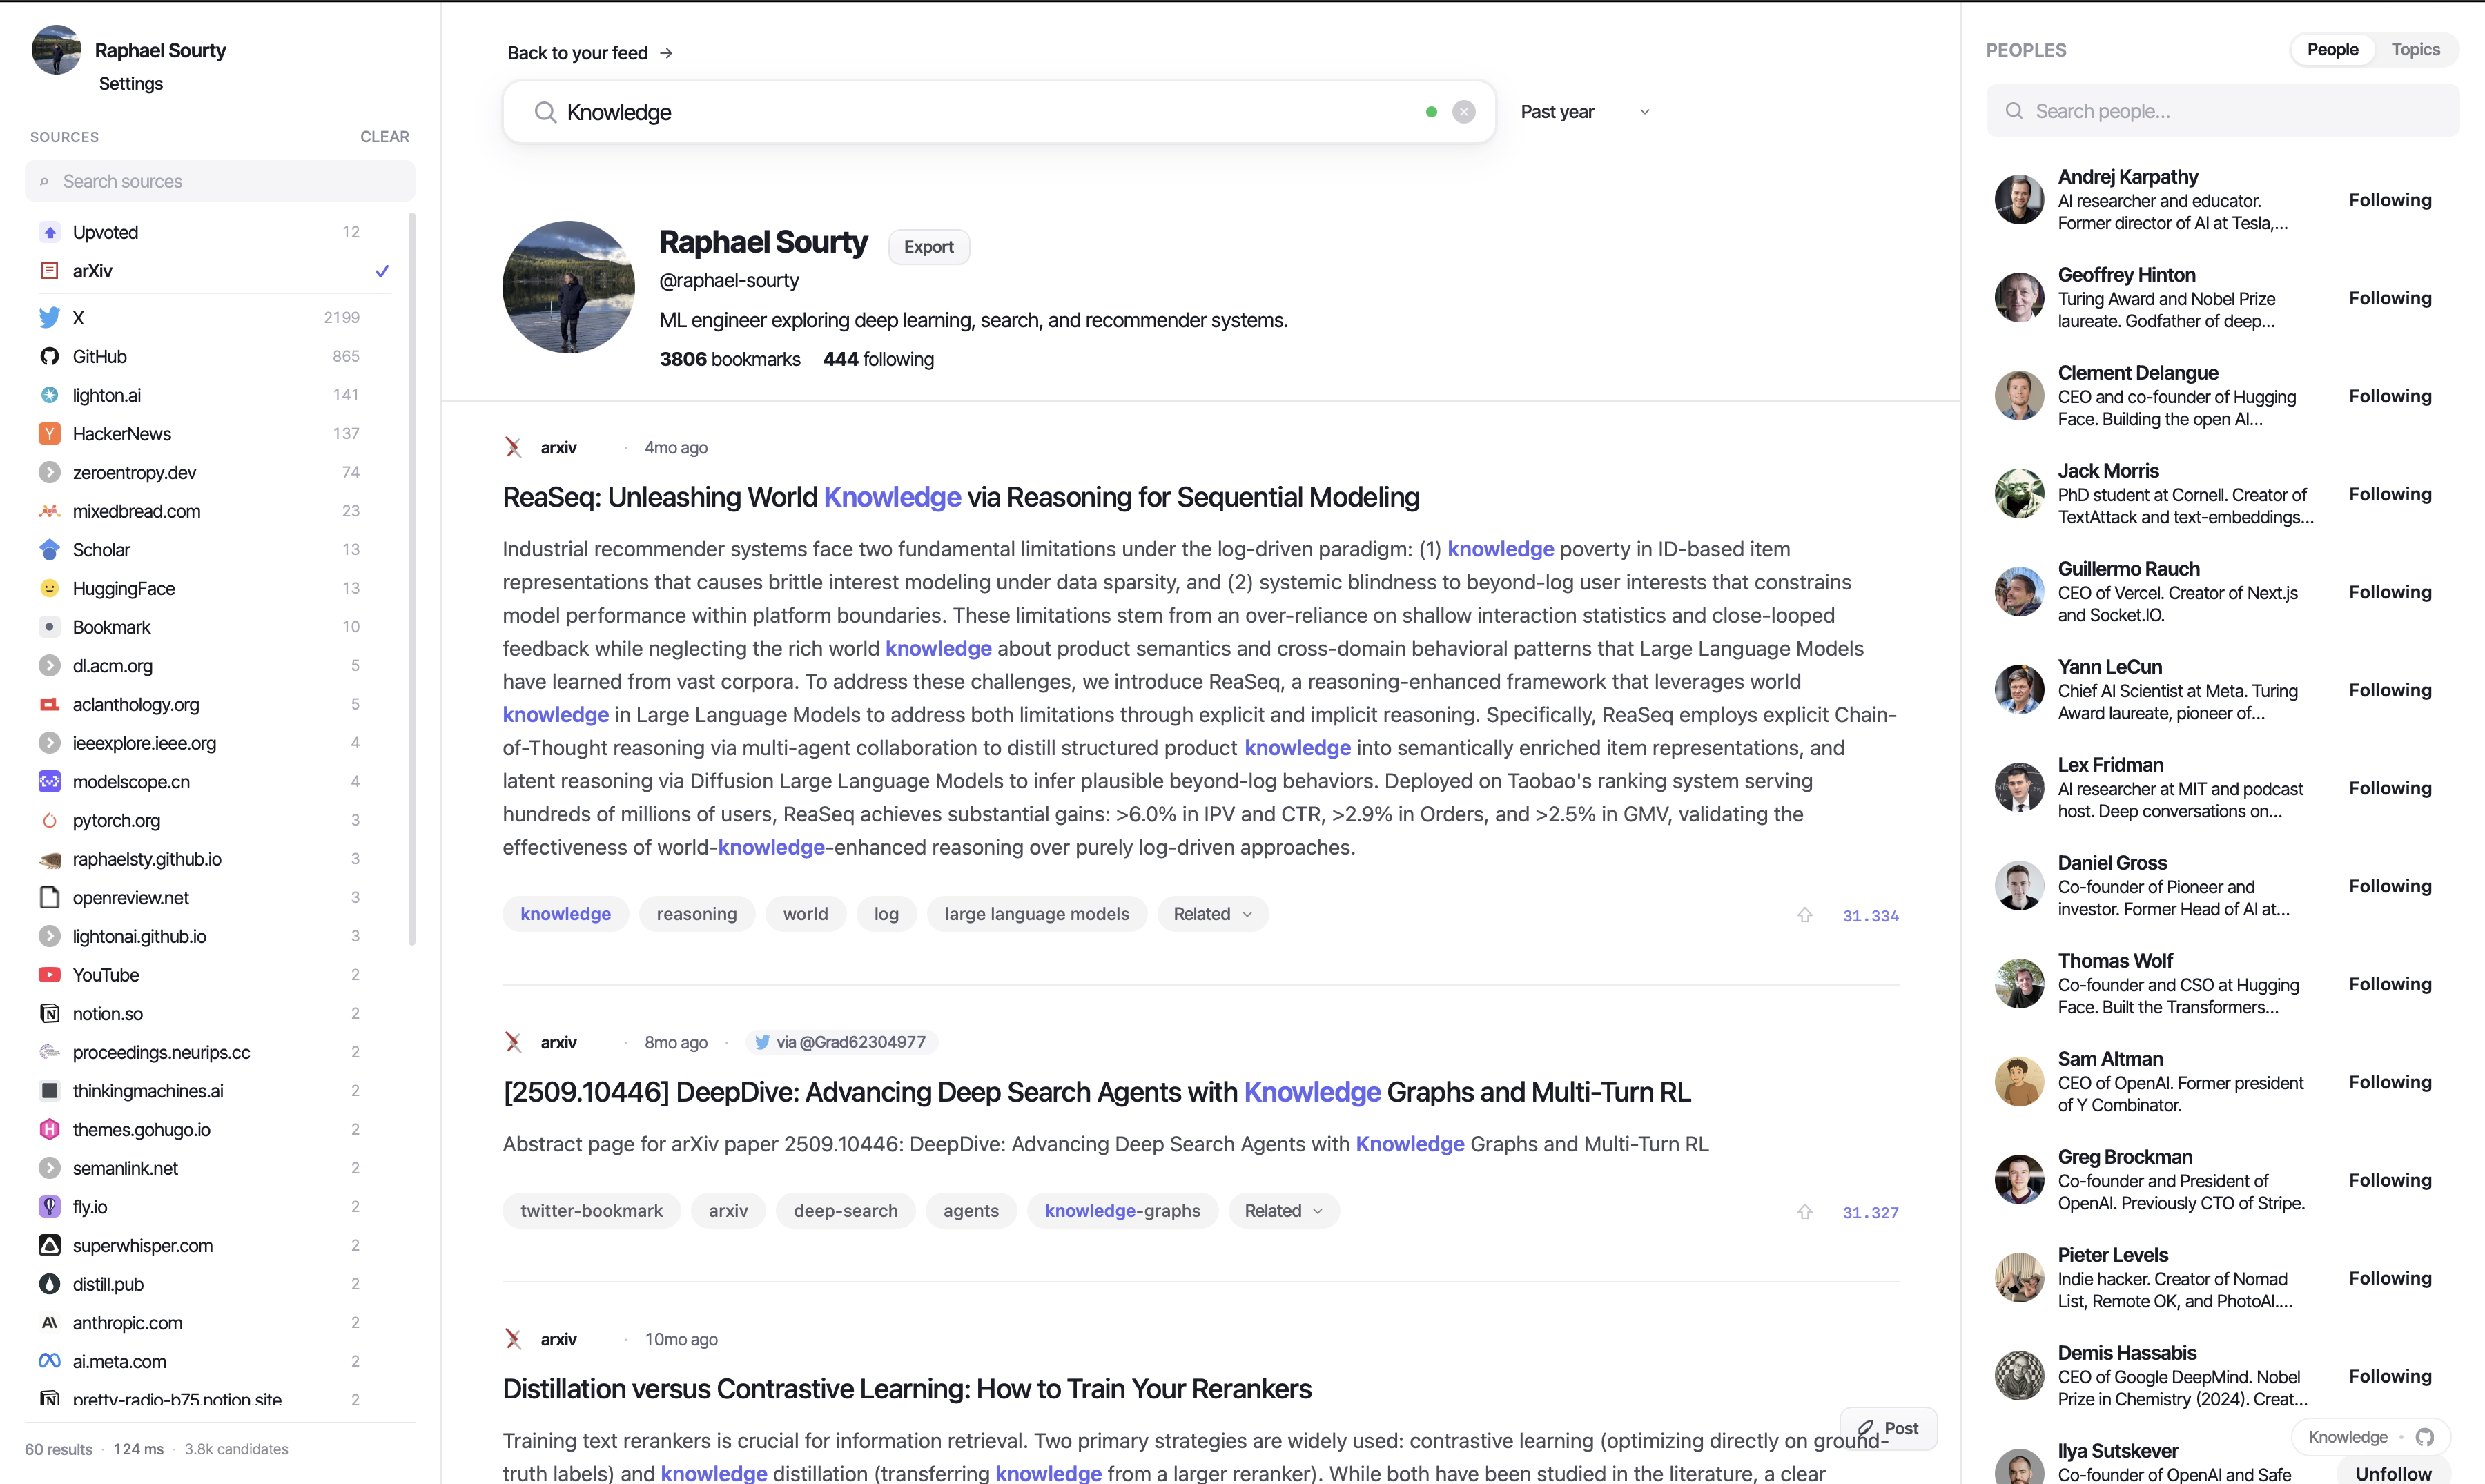Unfollow Ilya Sutskever
The width and height of the screenshot is (2485, 1484).
[2393, 1473]
